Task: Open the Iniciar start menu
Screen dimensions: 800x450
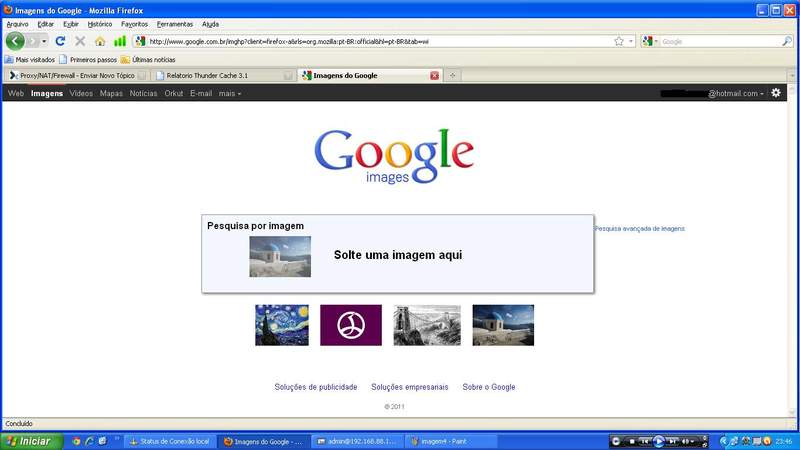Action: click(x=32, y=441)
